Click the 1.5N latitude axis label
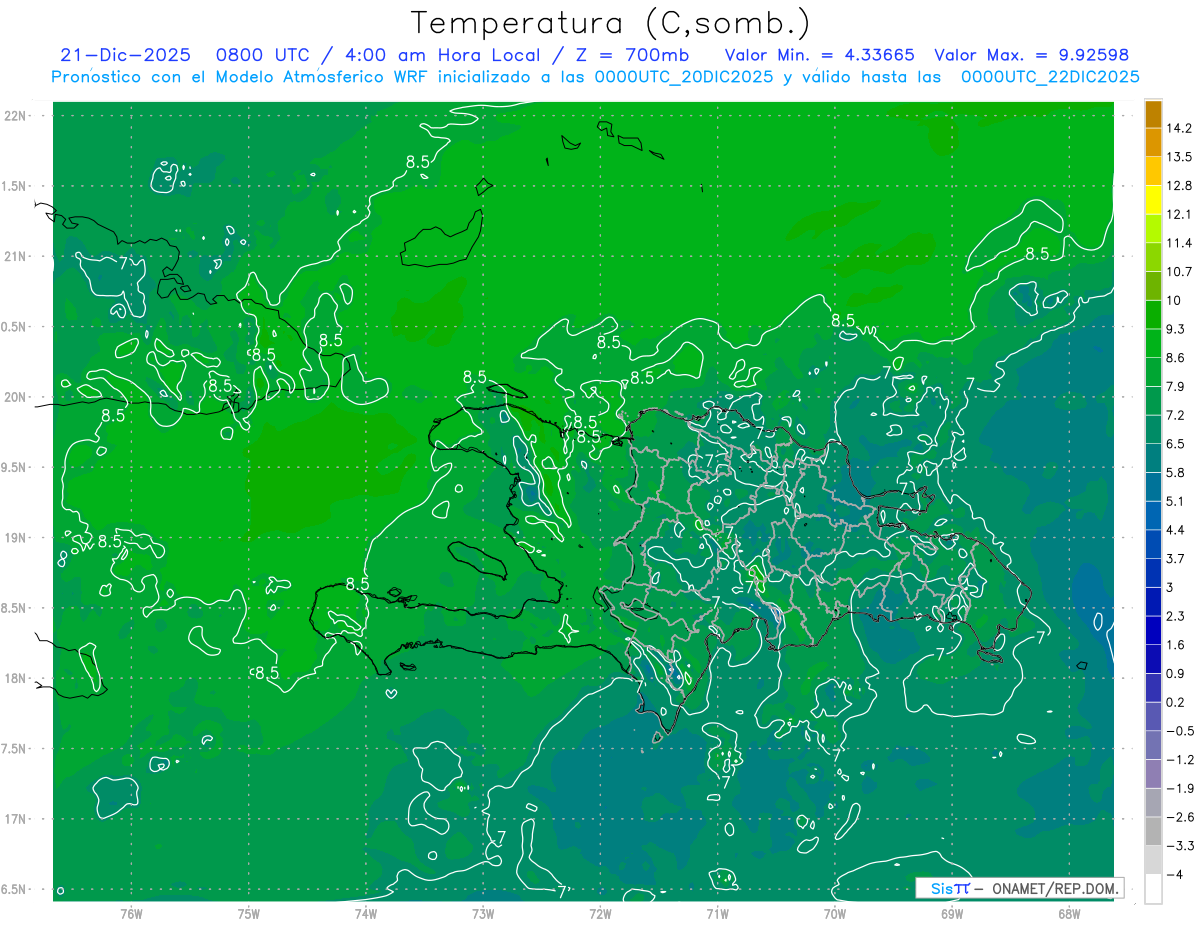 [14, 186]
